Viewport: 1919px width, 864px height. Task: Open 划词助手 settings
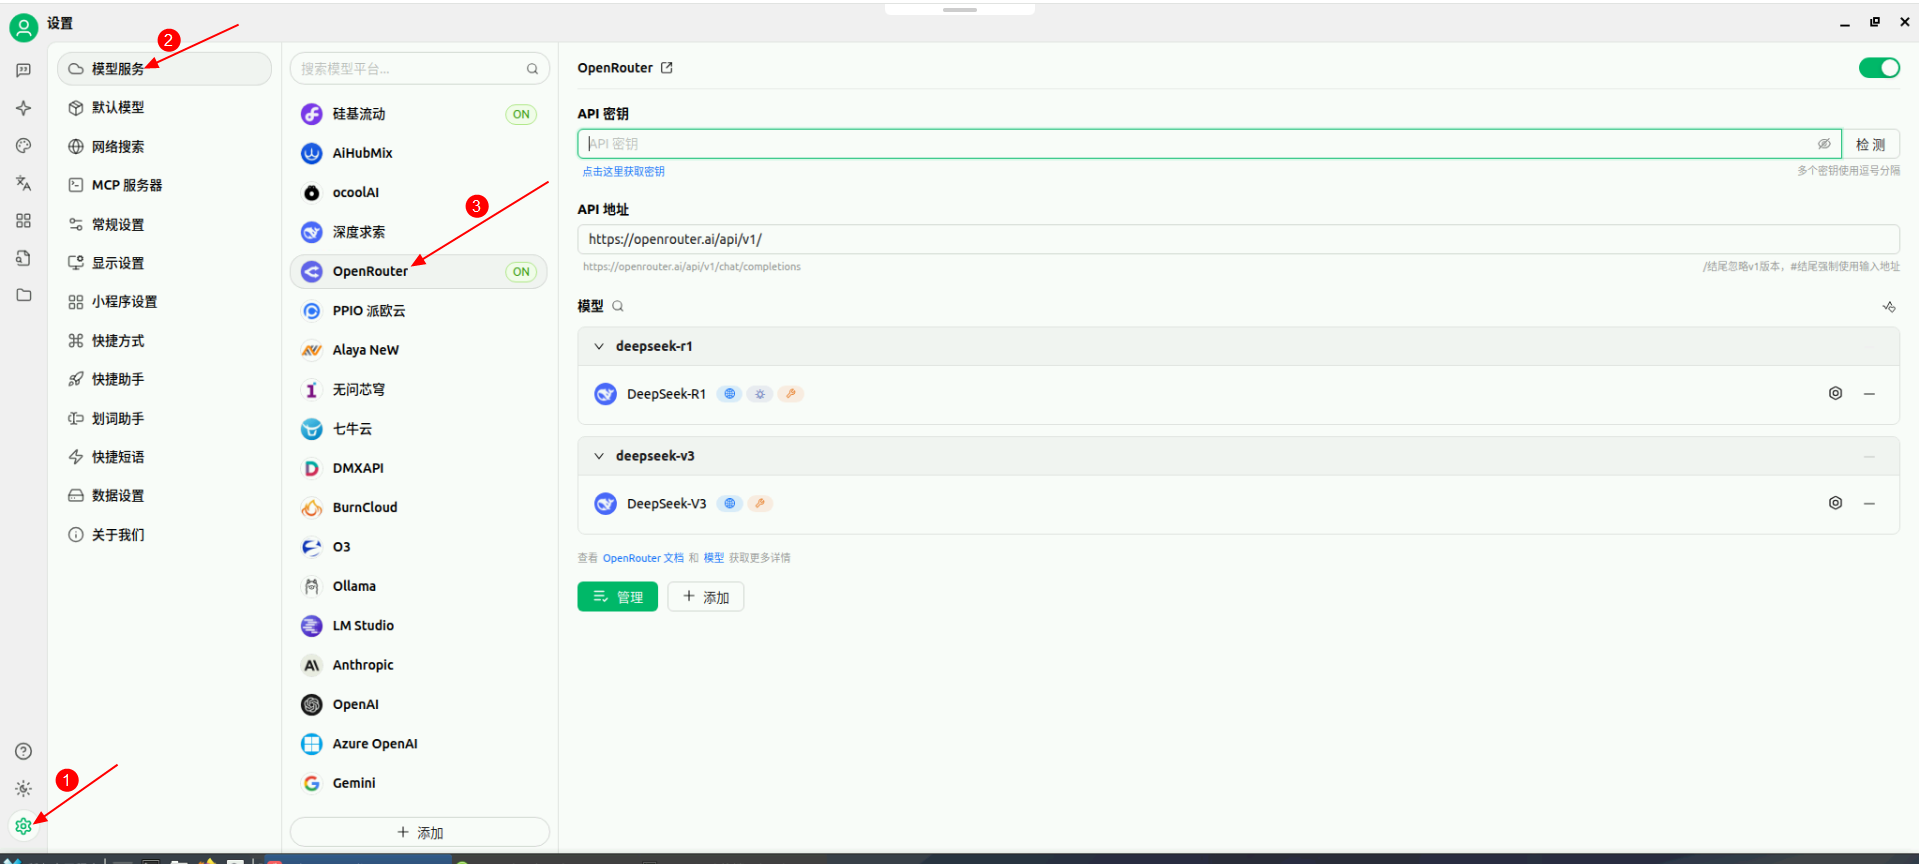(x=165, y=418)
